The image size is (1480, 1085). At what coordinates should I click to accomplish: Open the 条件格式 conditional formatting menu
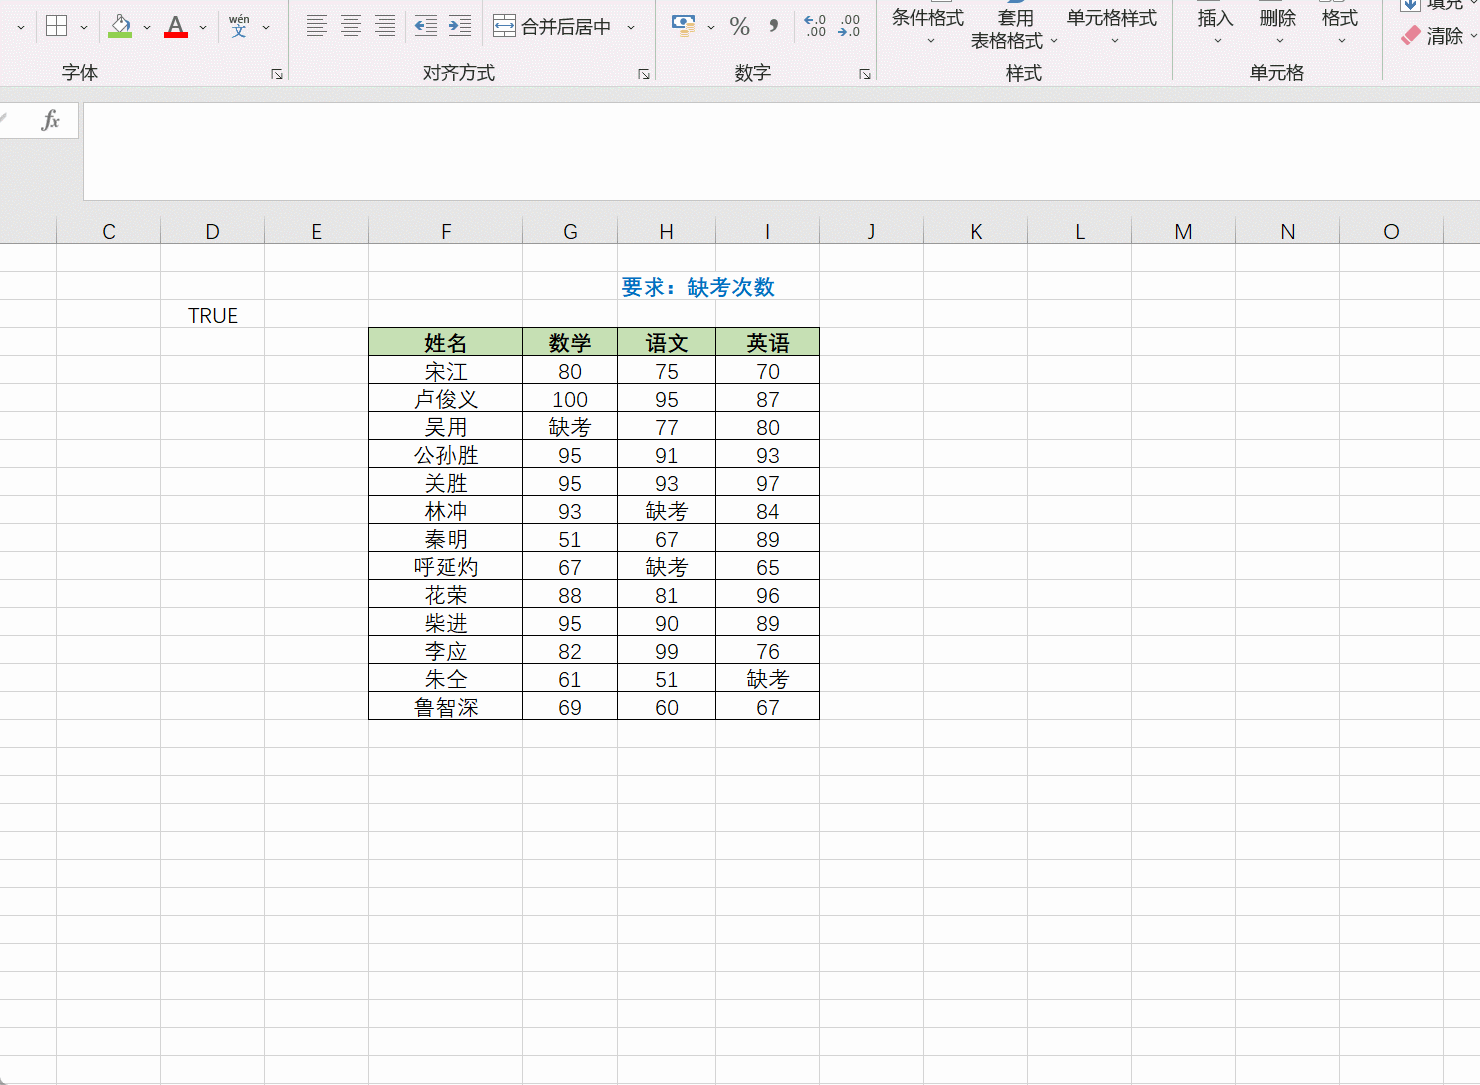click(927, 27)
